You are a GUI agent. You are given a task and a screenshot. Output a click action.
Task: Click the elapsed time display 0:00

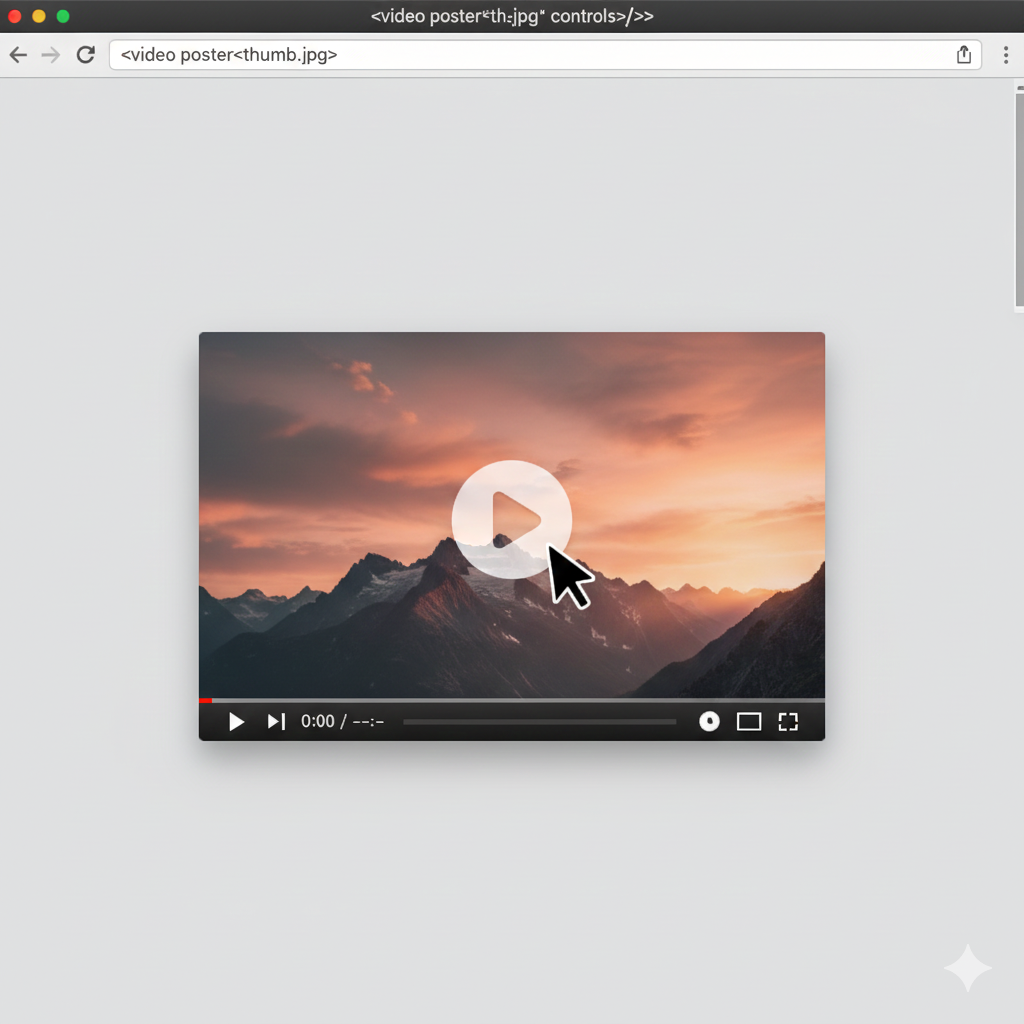pyautogui.click(x=315, y=721)
